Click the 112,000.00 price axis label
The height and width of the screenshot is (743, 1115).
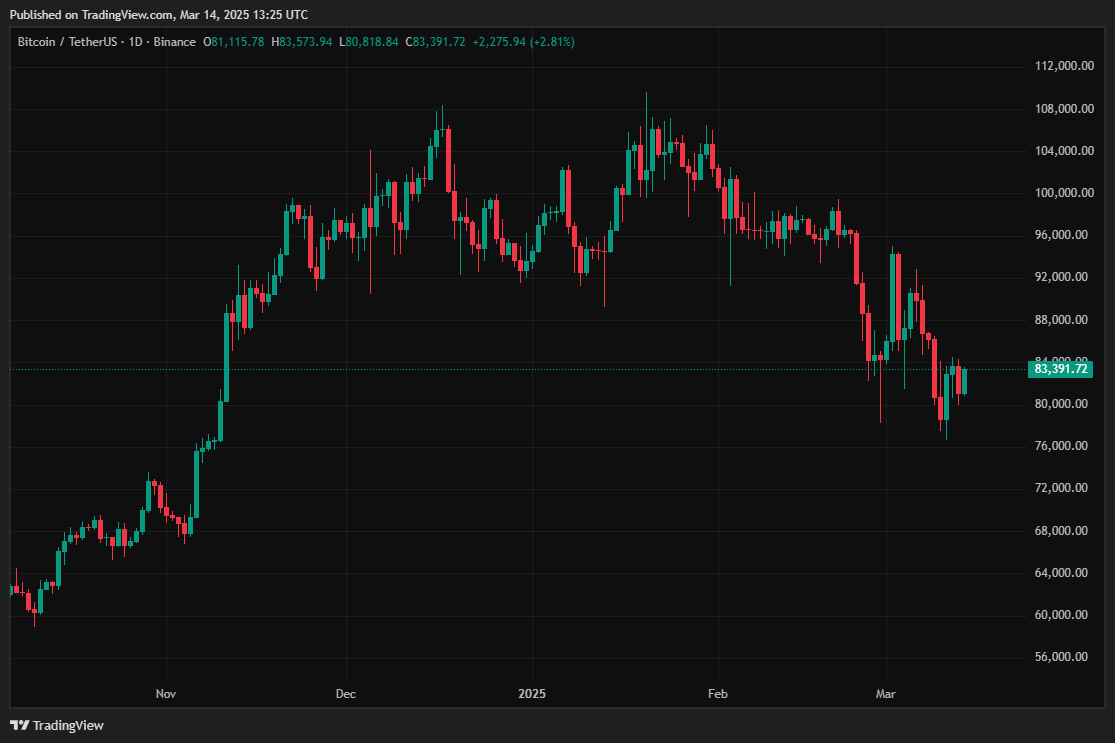pos(1064,66)
